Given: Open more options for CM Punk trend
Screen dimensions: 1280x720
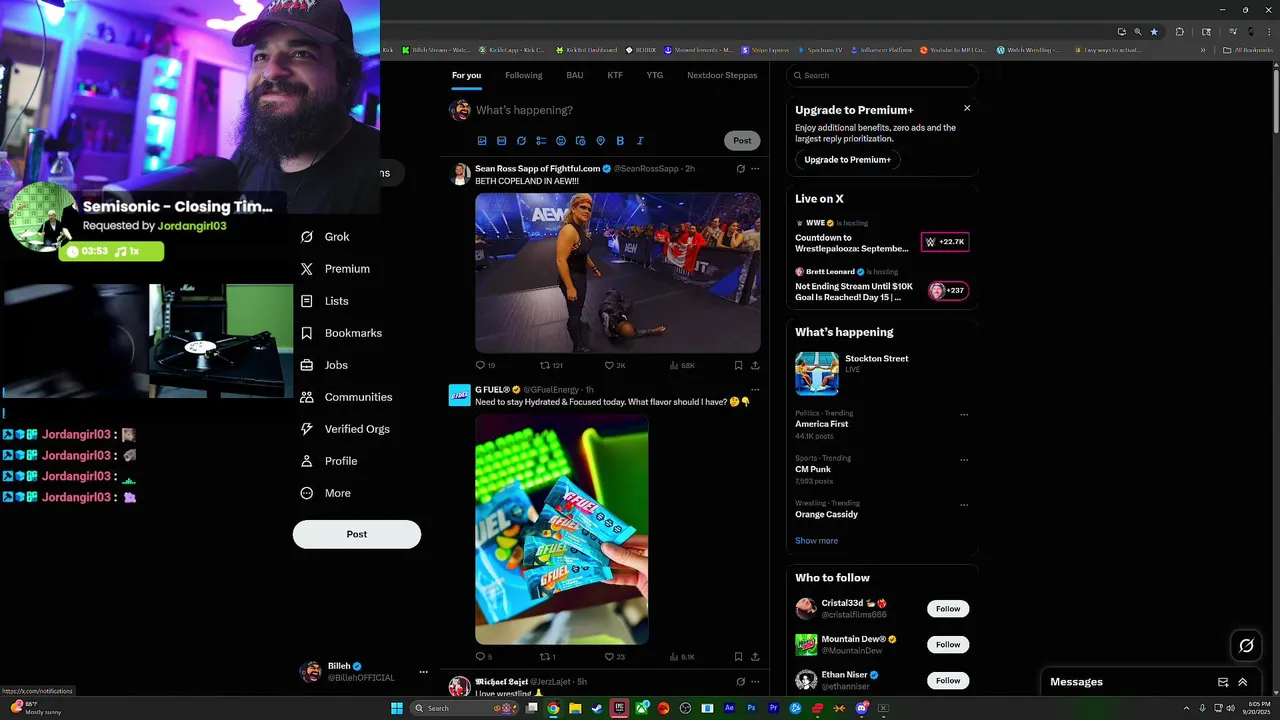Looking at the screenshot, I should tap(964, 460).
